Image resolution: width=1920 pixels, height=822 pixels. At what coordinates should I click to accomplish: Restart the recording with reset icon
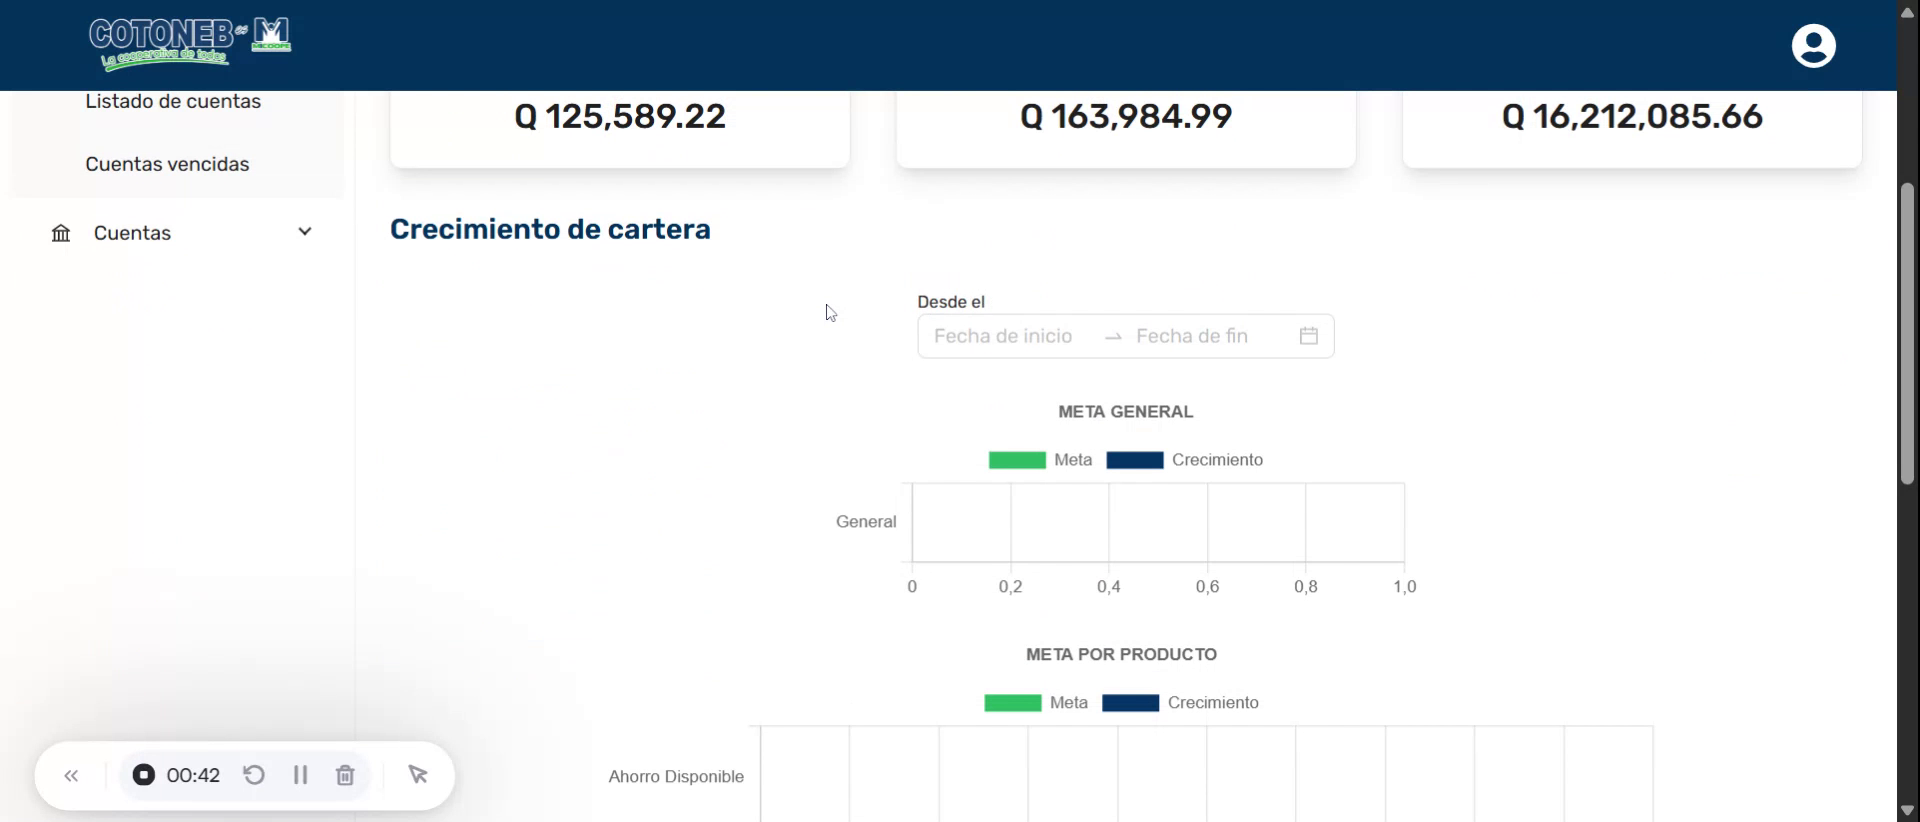pos(254,775)
